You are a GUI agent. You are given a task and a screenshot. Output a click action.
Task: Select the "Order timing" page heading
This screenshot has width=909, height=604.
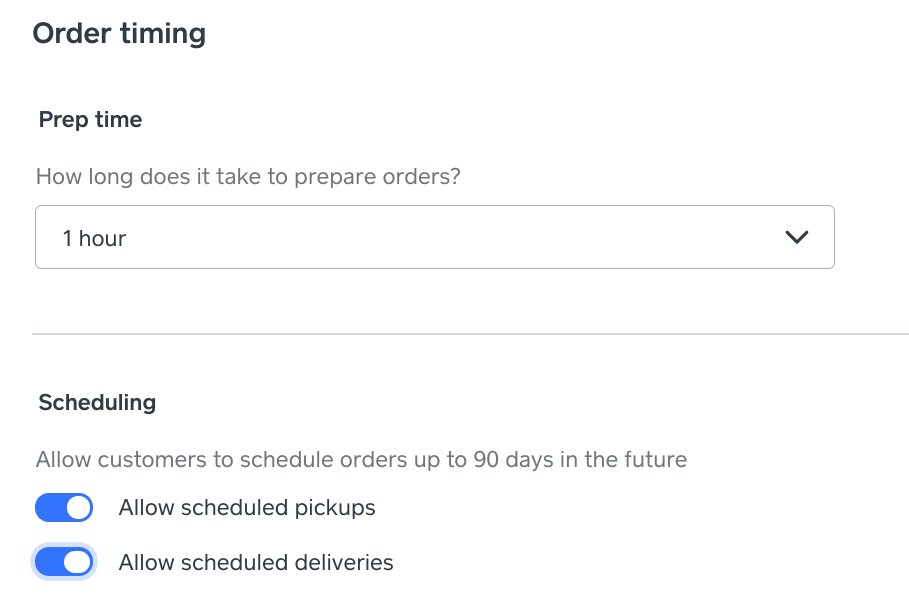(x=119, y=34)
